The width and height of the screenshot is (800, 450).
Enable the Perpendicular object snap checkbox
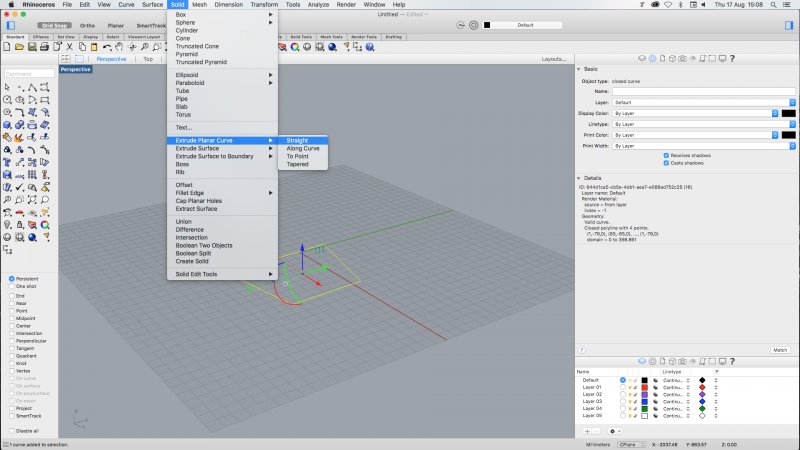click(x=11, y=341)
